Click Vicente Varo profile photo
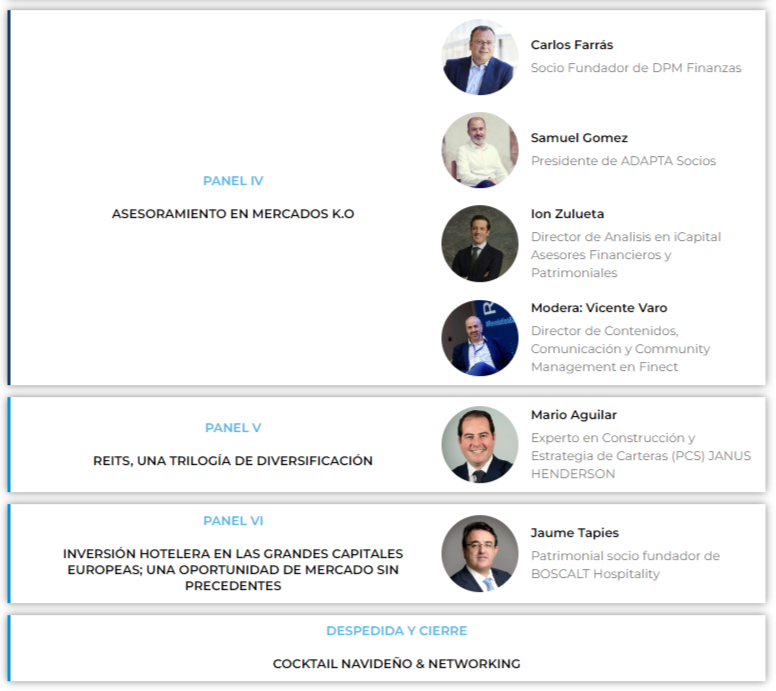This screenshot has width=776, height=691. [x=480, y=338]
